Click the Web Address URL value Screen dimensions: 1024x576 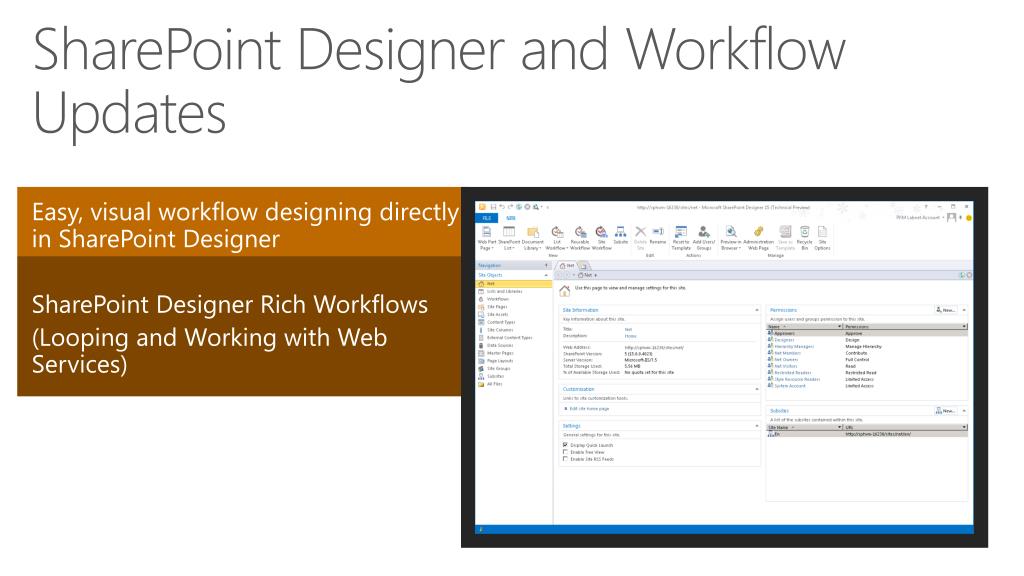654,347
